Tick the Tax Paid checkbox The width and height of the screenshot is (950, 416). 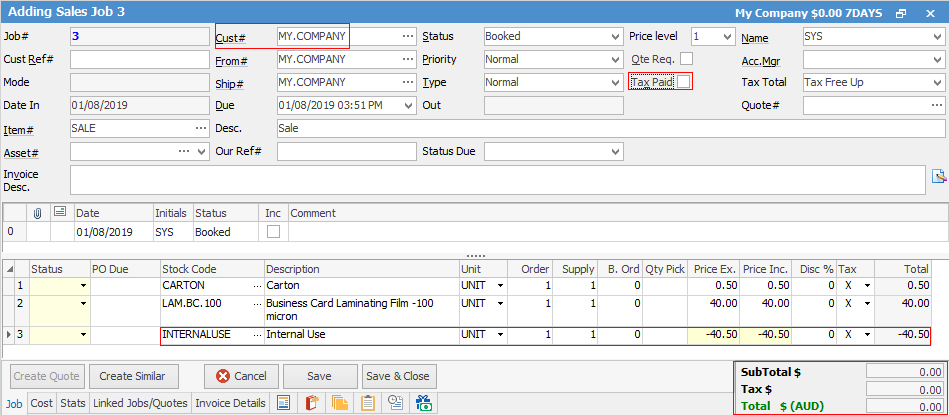point(683,82)
